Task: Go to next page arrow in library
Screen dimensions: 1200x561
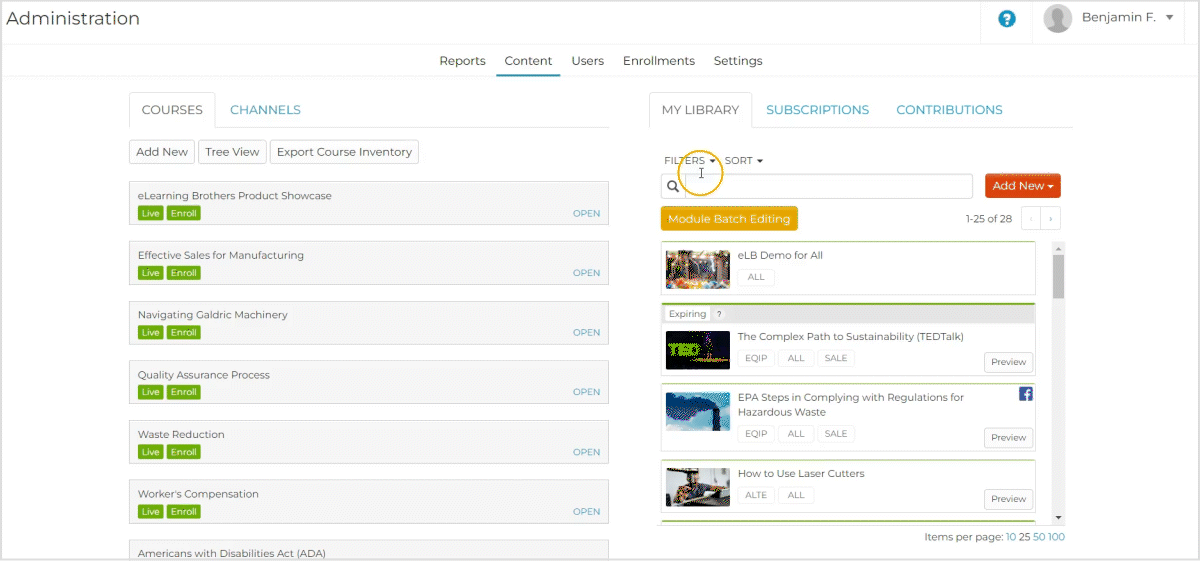Action: (1051, 218)
